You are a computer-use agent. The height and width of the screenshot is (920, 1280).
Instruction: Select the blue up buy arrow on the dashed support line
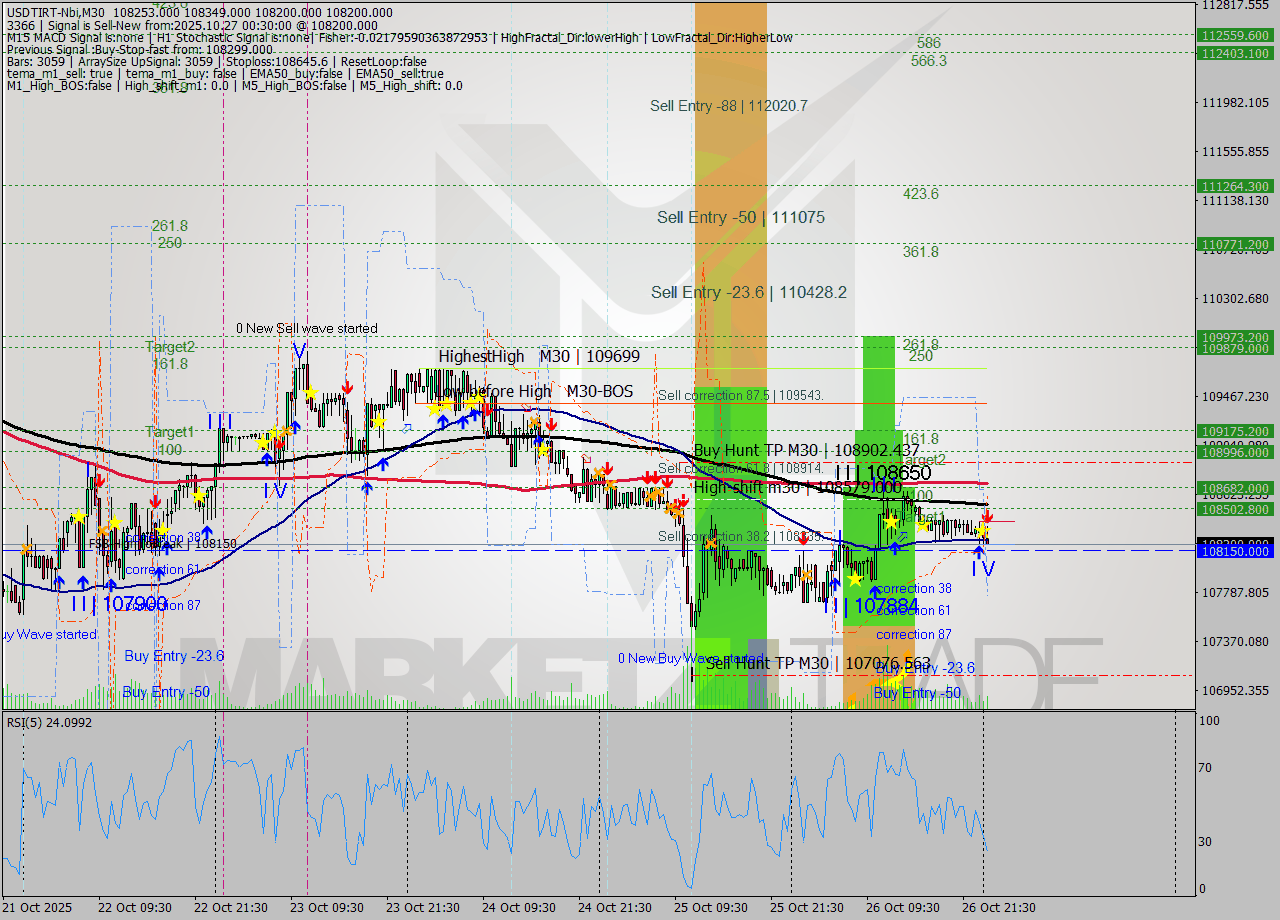tap(979, 551)
